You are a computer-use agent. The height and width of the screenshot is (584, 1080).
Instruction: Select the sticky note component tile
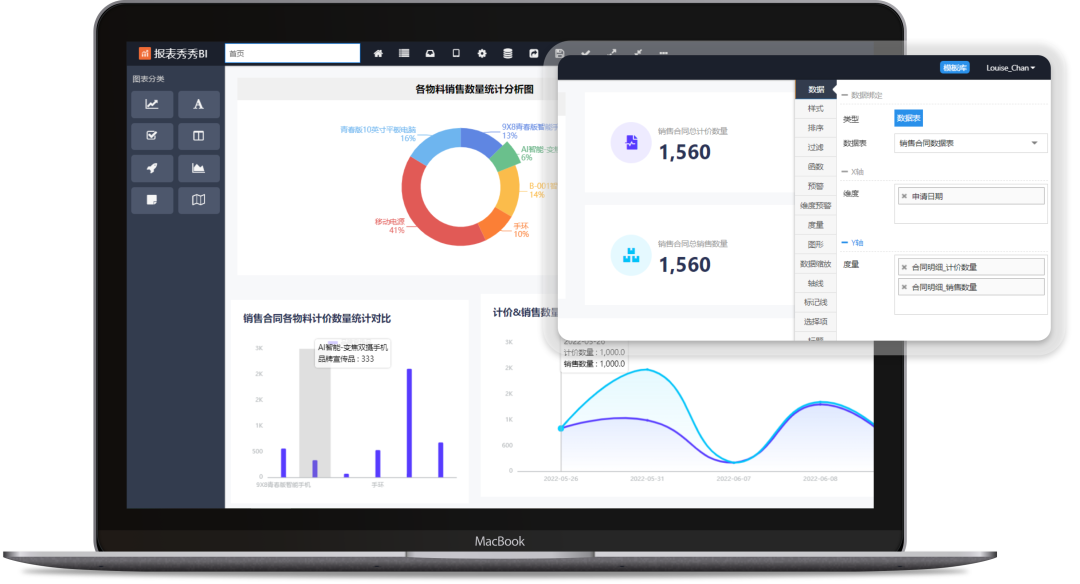tap(152, 200)
